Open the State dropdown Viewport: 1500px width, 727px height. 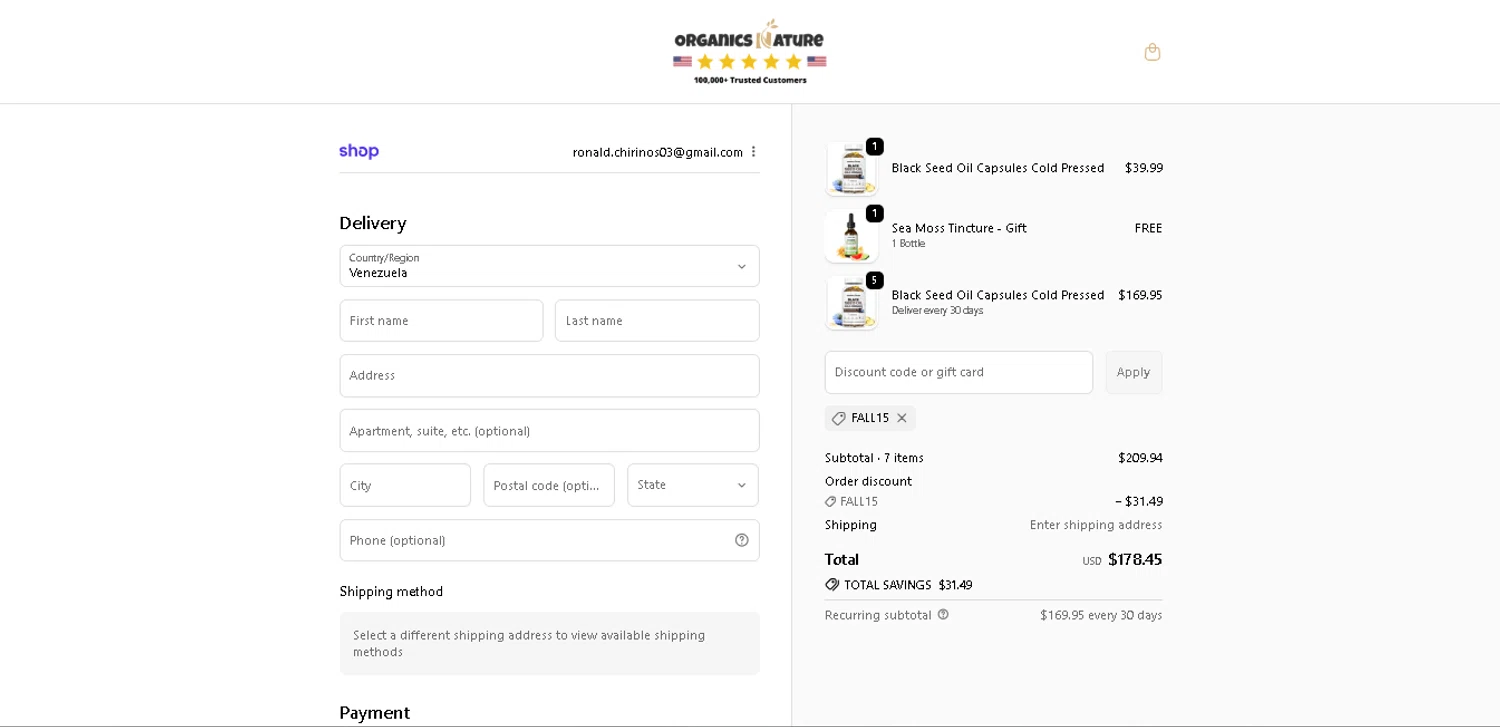coord(692,485)
